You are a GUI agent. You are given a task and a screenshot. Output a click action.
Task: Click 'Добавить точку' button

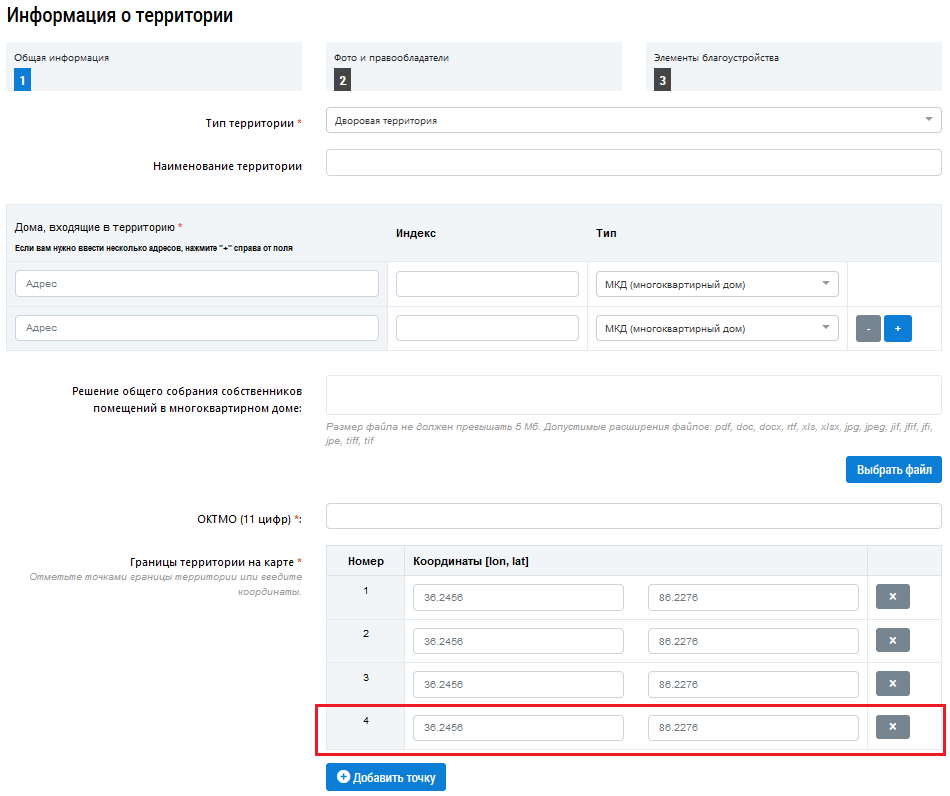[x=386, y=777]
